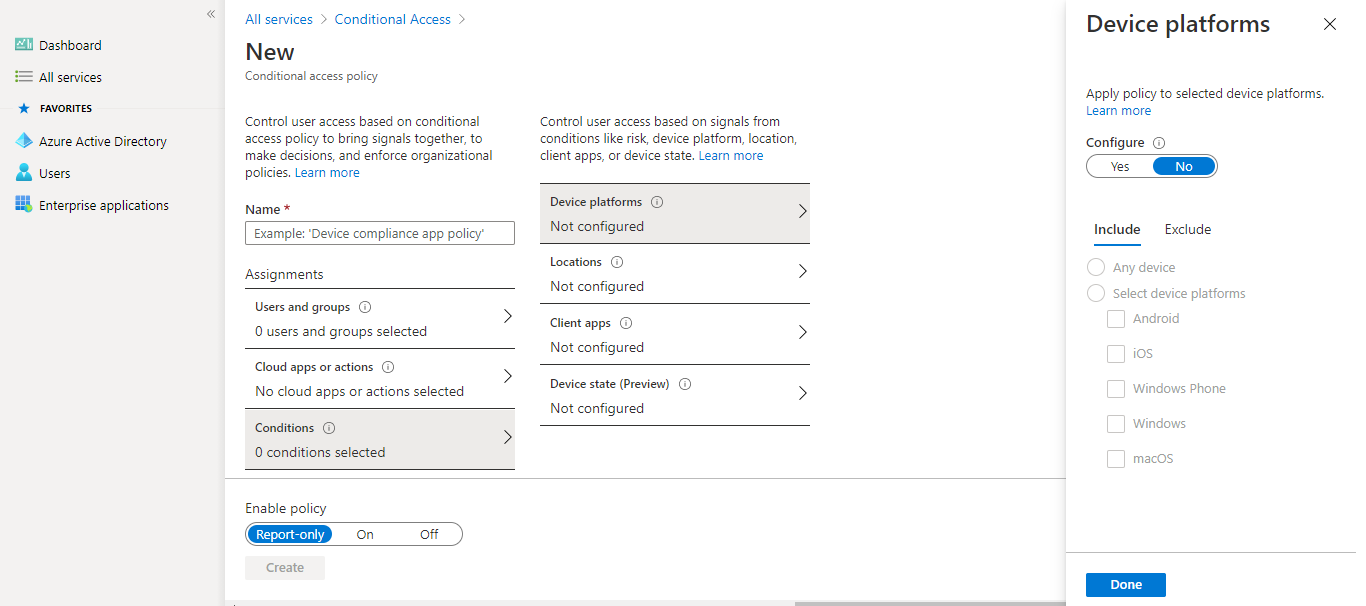Check the macOS platform checkbox
The height and width of the screenshot is (606, 1366).
tap(1116, 459)
